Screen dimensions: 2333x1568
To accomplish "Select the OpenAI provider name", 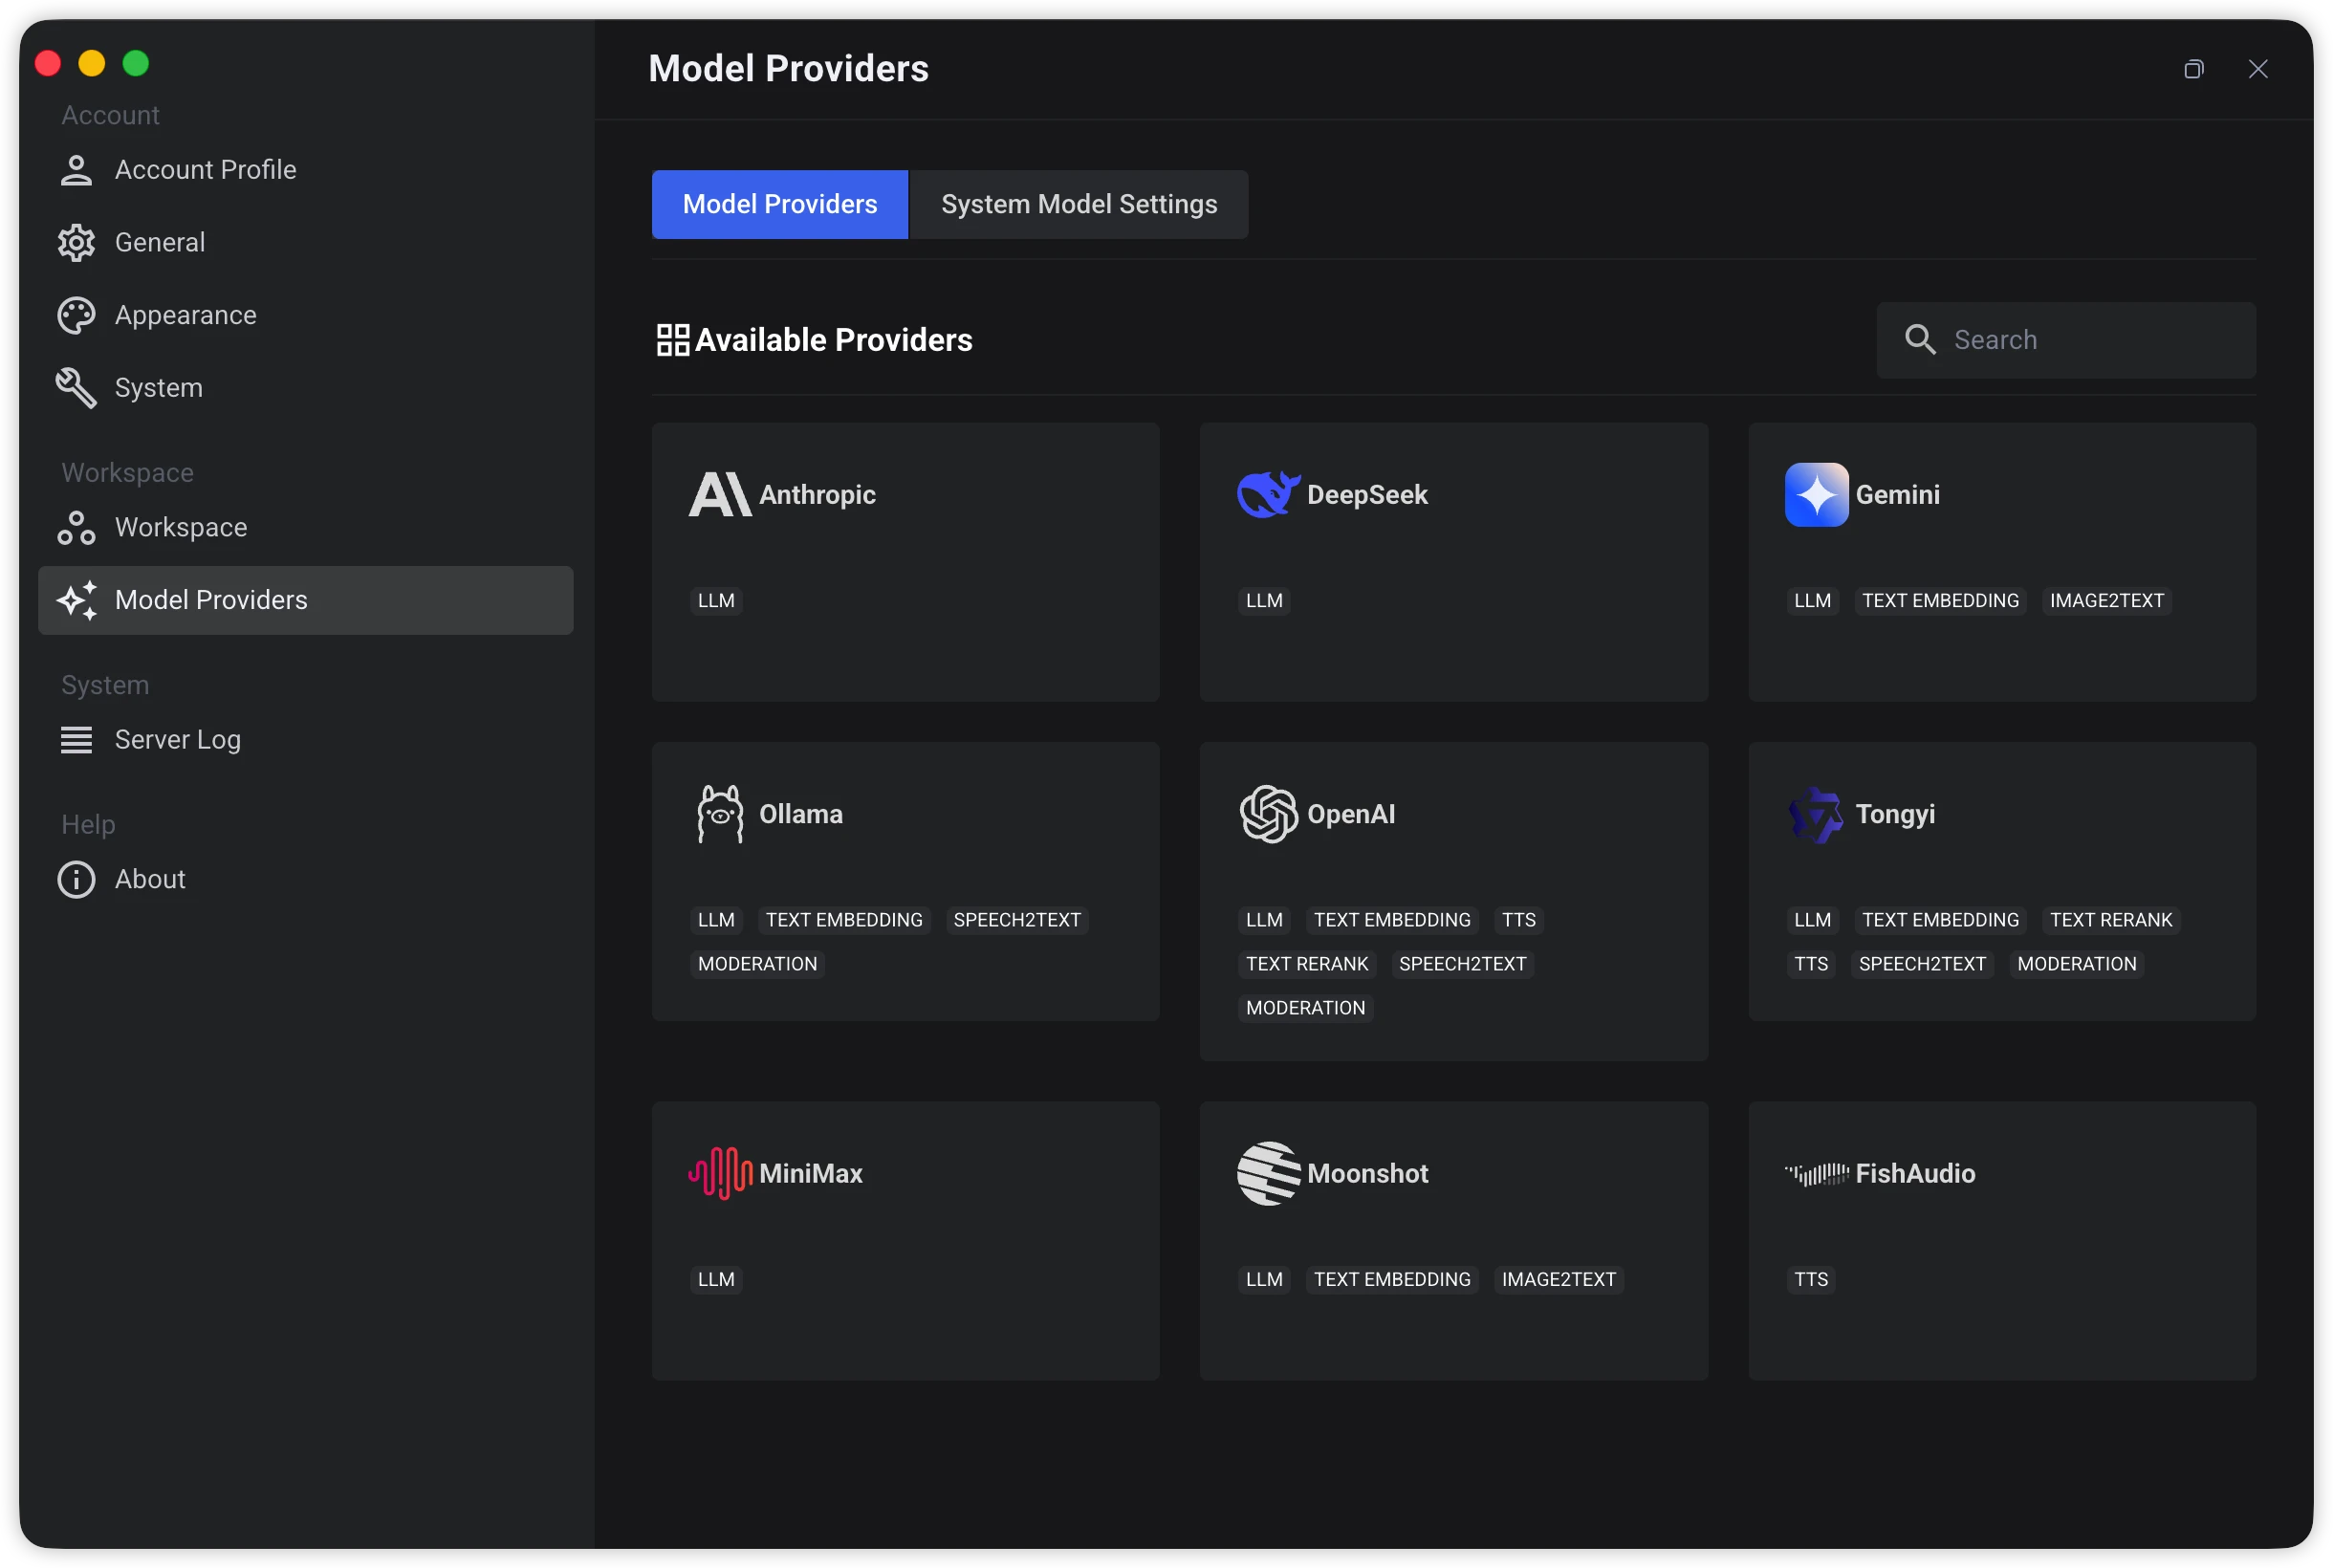I will click(1351, 814).
